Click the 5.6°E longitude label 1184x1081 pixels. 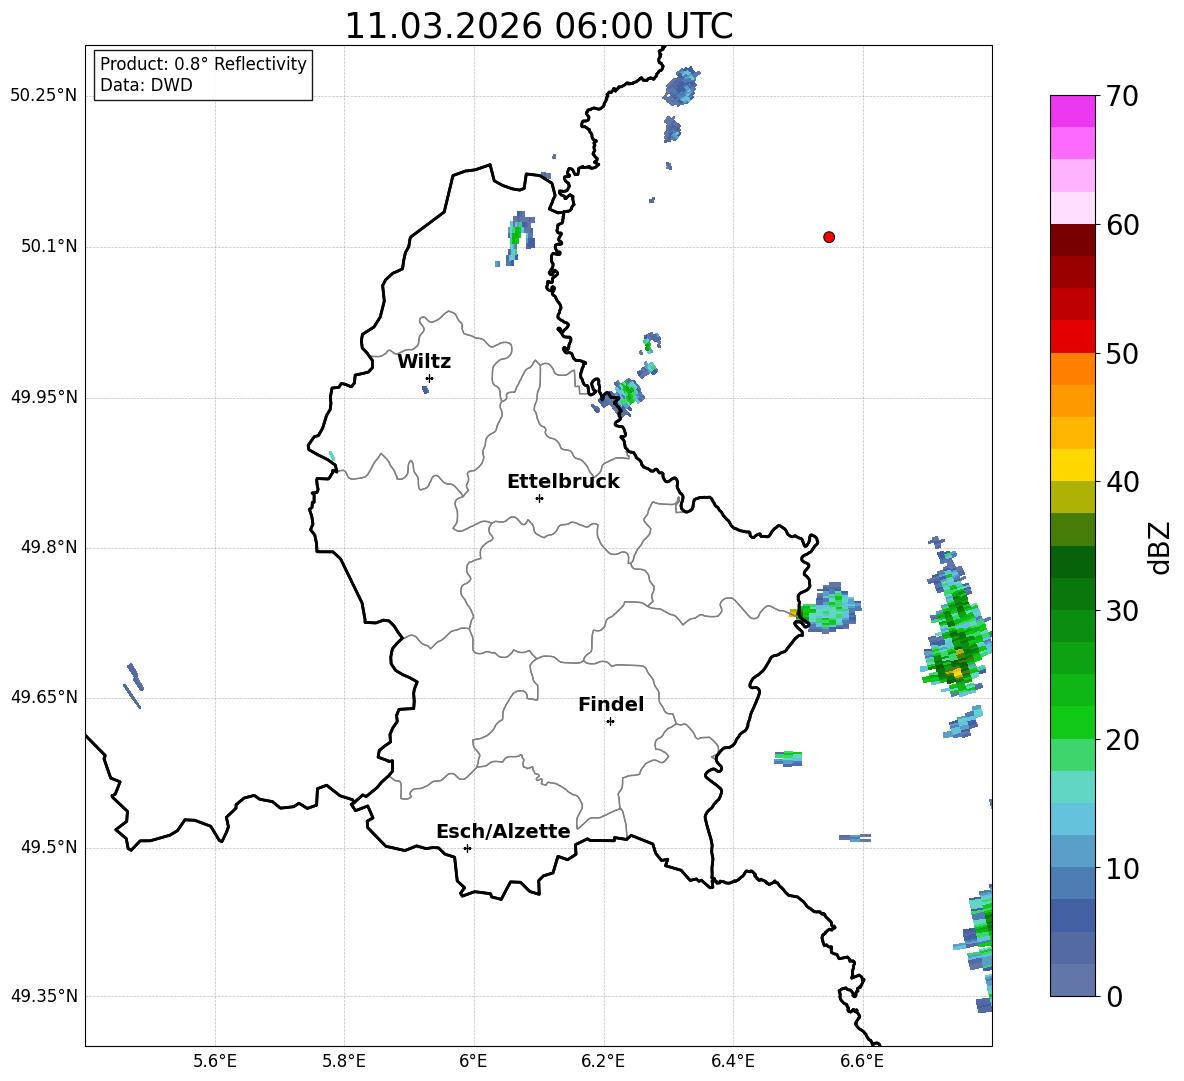point(215,1062)
